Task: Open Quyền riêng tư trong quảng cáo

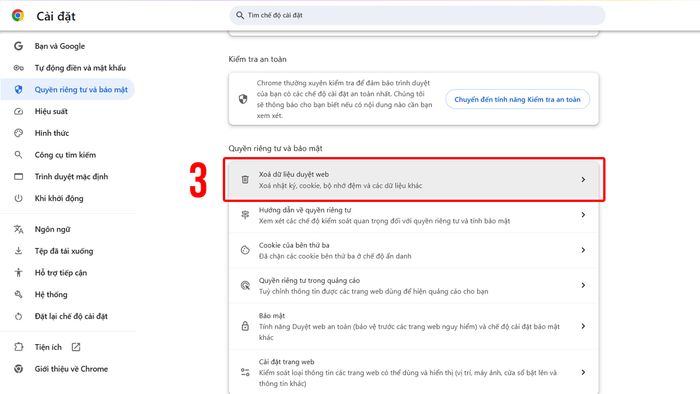Action: (x=413, y=286)
